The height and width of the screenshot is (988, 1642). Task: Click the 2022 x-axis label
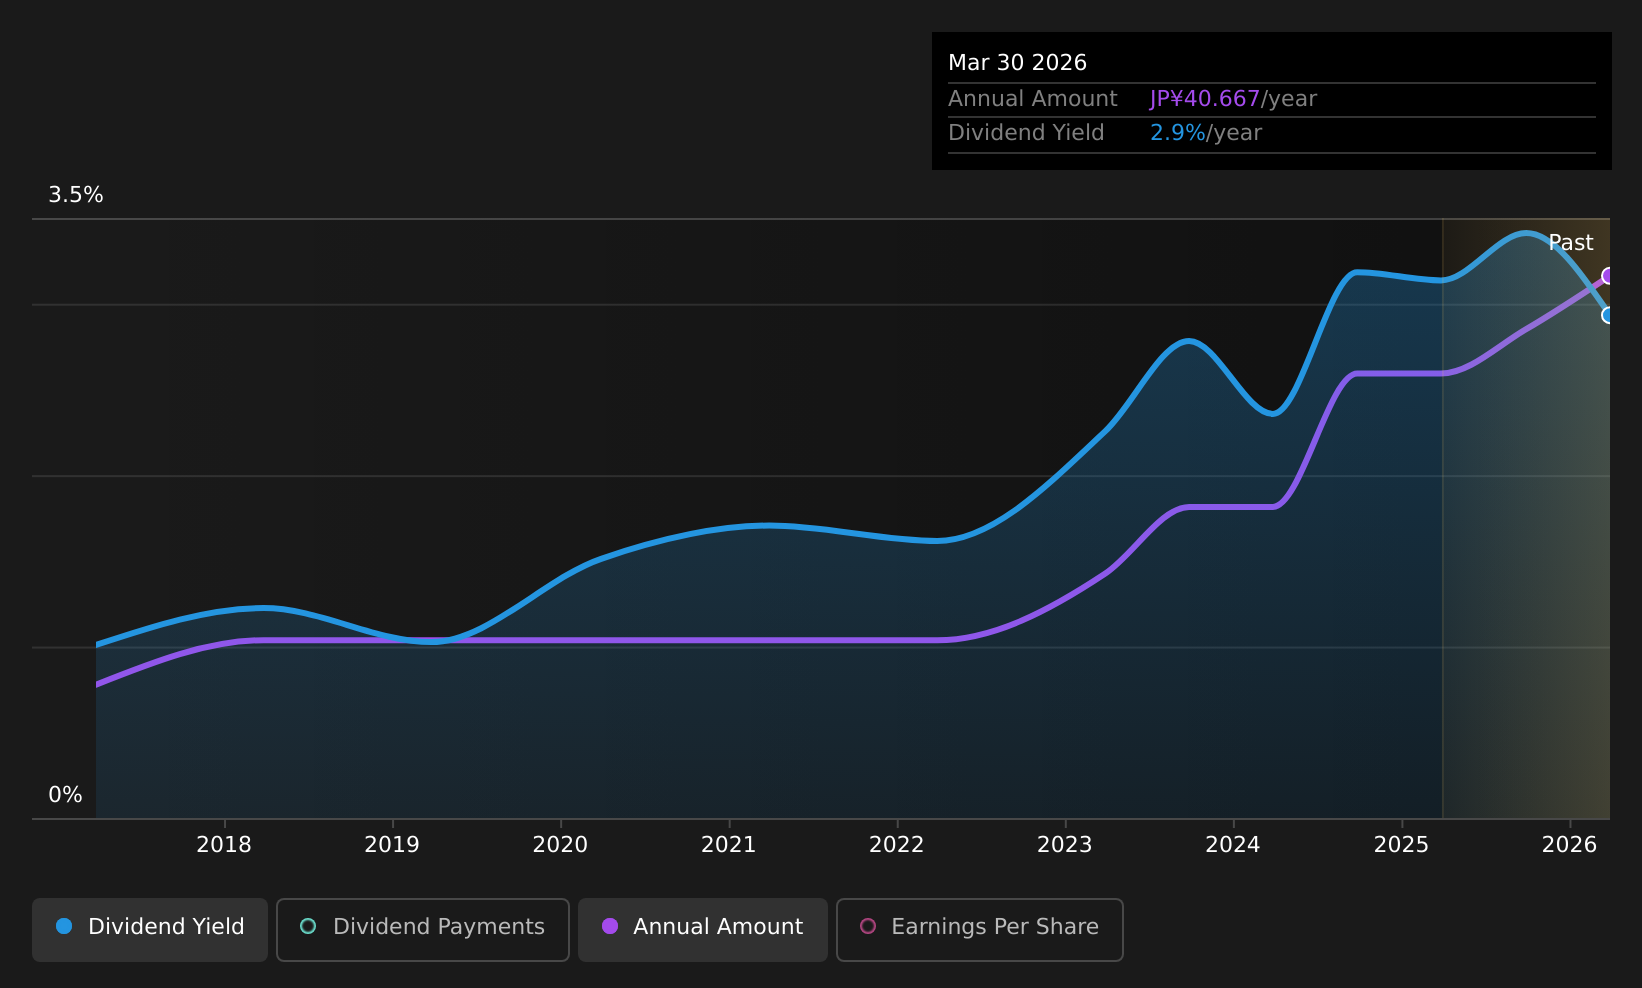coord(897,845)
